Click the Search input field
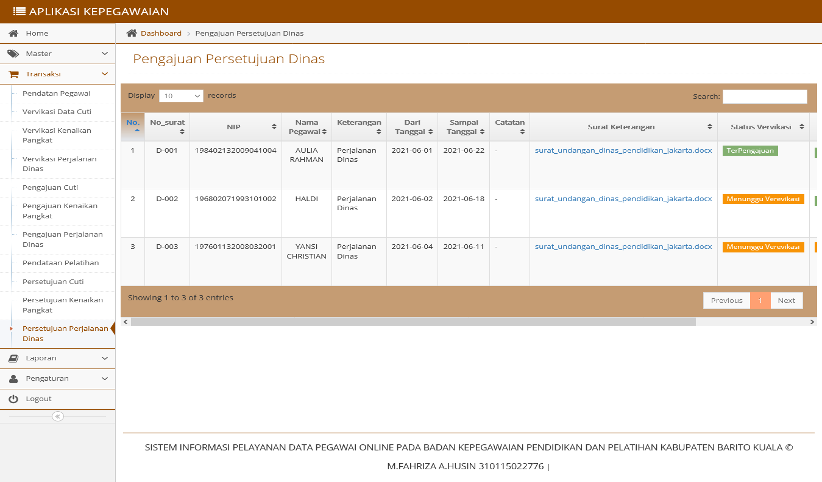This screenshot has width=822, height=482. 765,97
